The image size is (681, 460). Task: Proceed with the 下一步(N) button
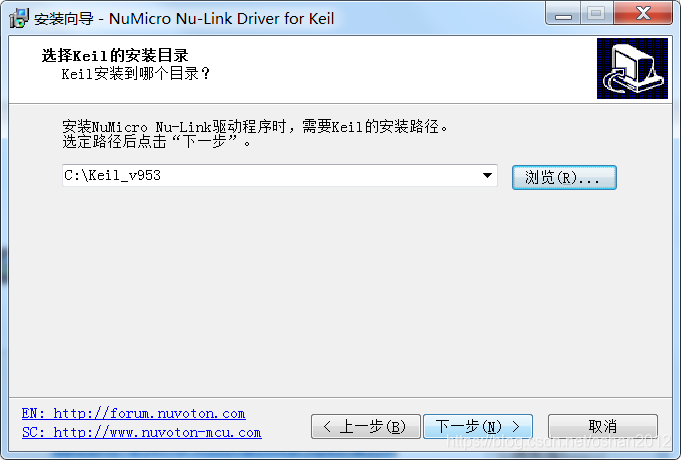coord(478,427)
